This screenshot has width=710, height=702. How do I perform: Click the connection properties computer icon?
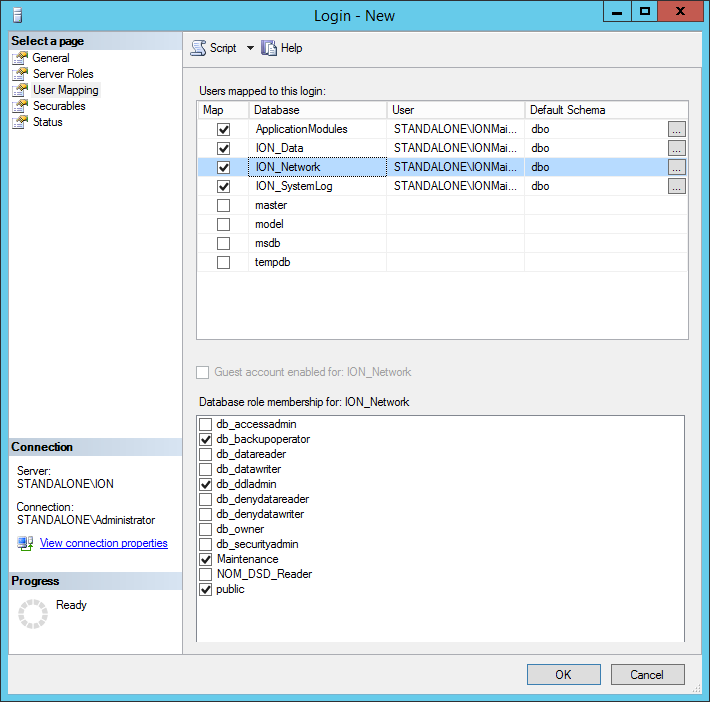click(x=25, y=543)
